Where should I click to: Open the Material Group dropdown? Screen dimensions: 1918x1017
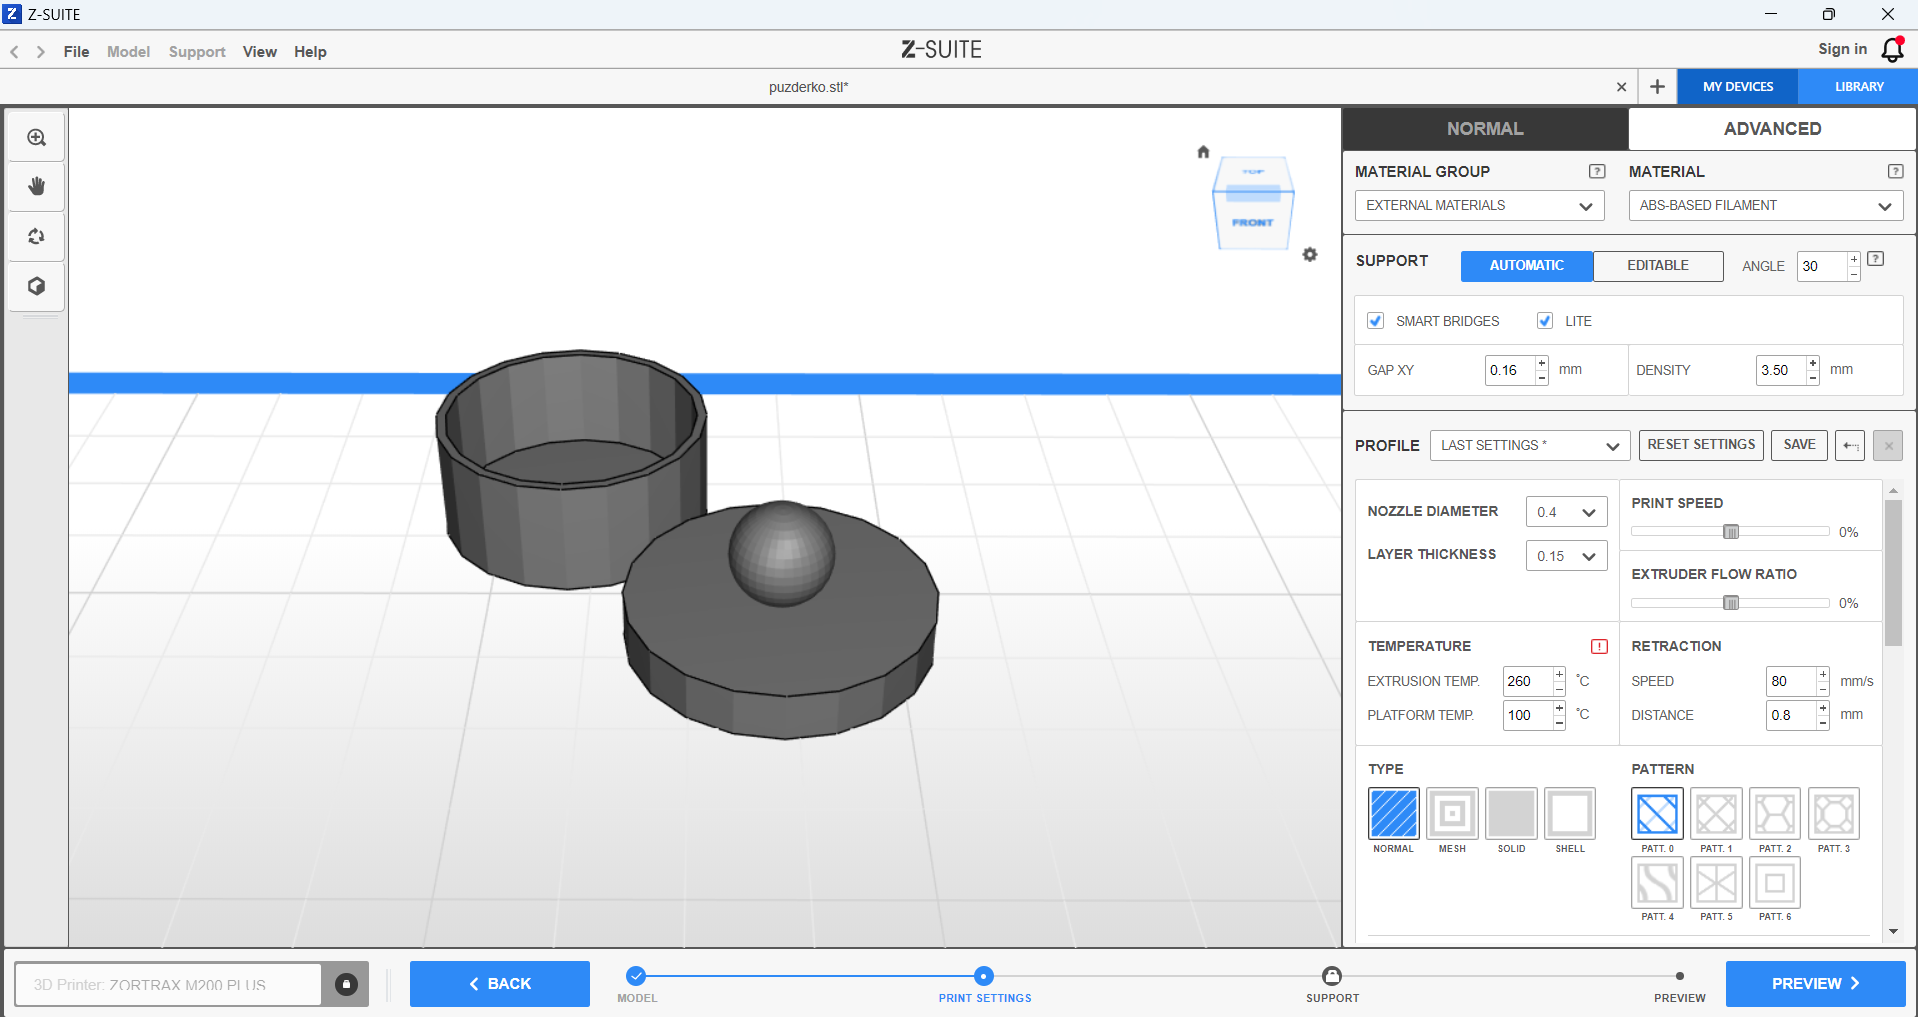(x=1480, y=206)
